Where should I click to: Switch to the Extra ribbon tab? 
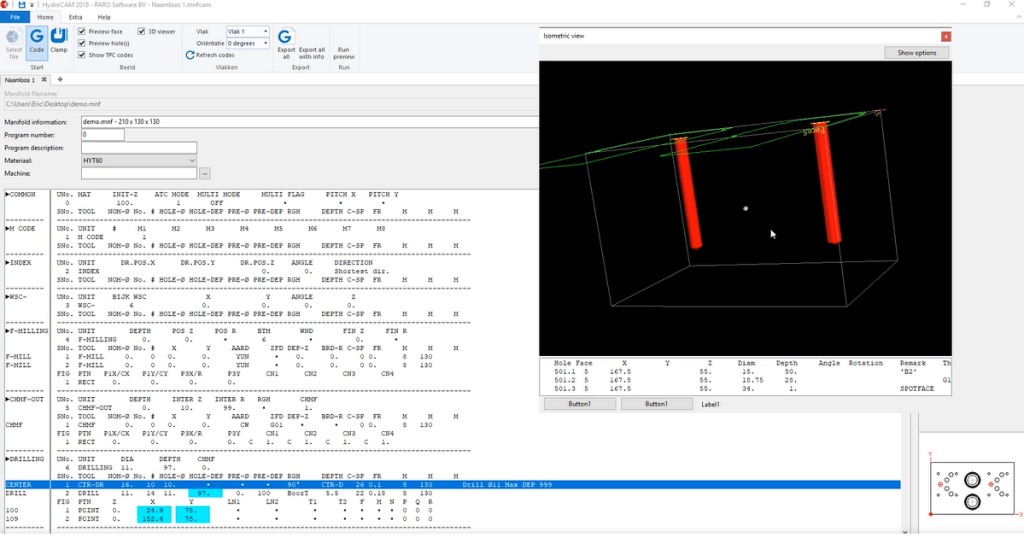click(x=75, y=17)
